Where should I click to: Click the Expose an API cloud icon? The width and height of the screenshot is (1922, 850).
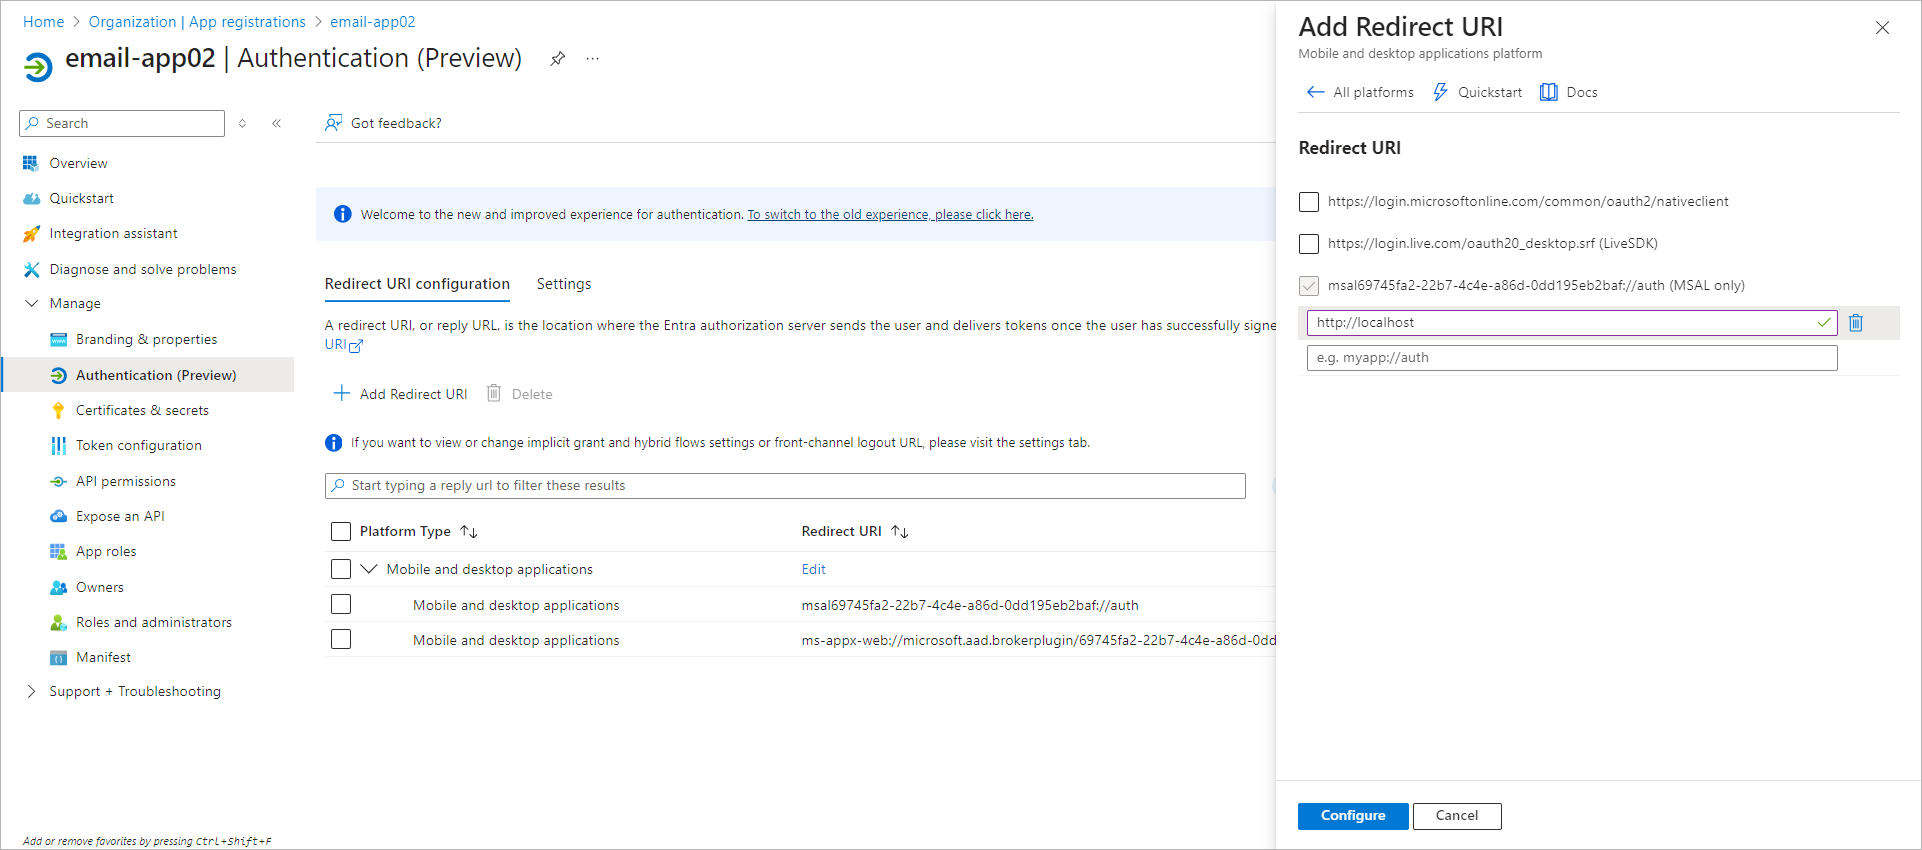pos(59,516)
